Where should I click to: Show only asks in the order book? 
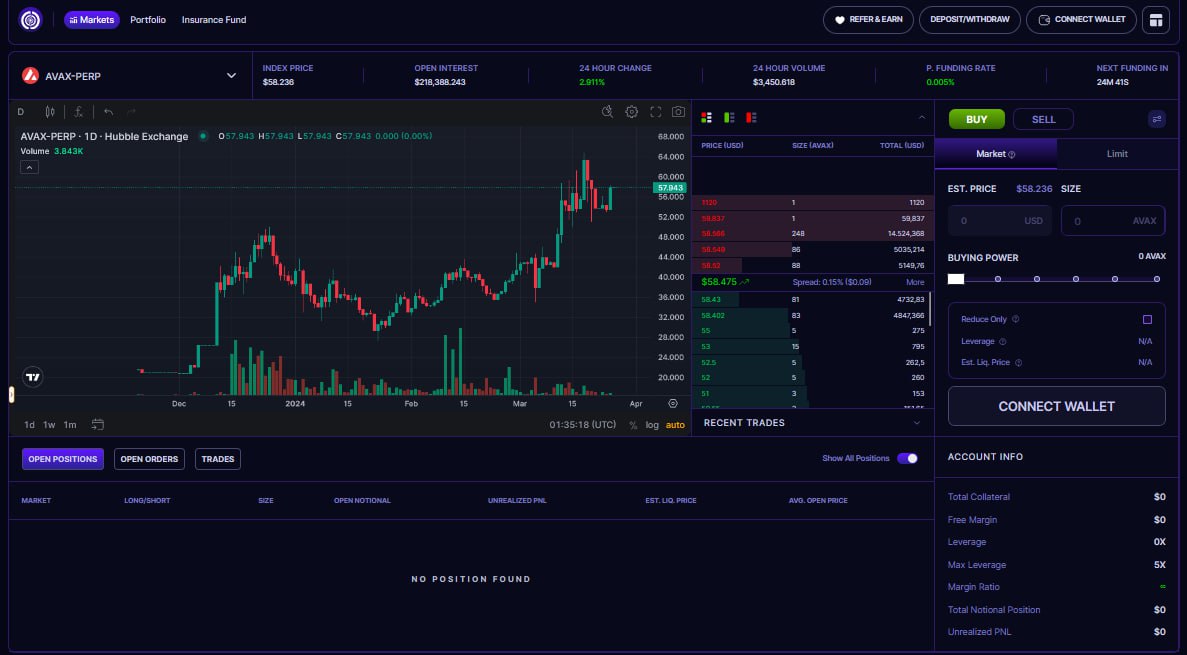pos(750,117)
